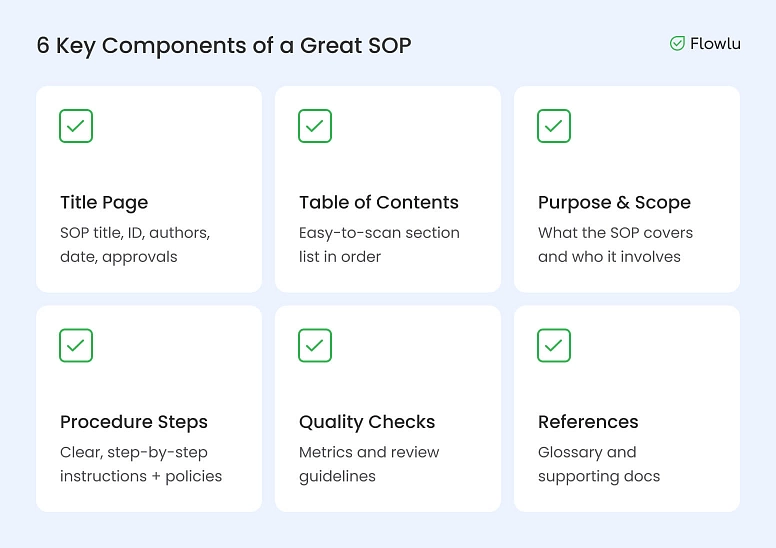This screenshot has height=548, width=776.
Task: Select the Procedure Steps heading
Action: 134,422
